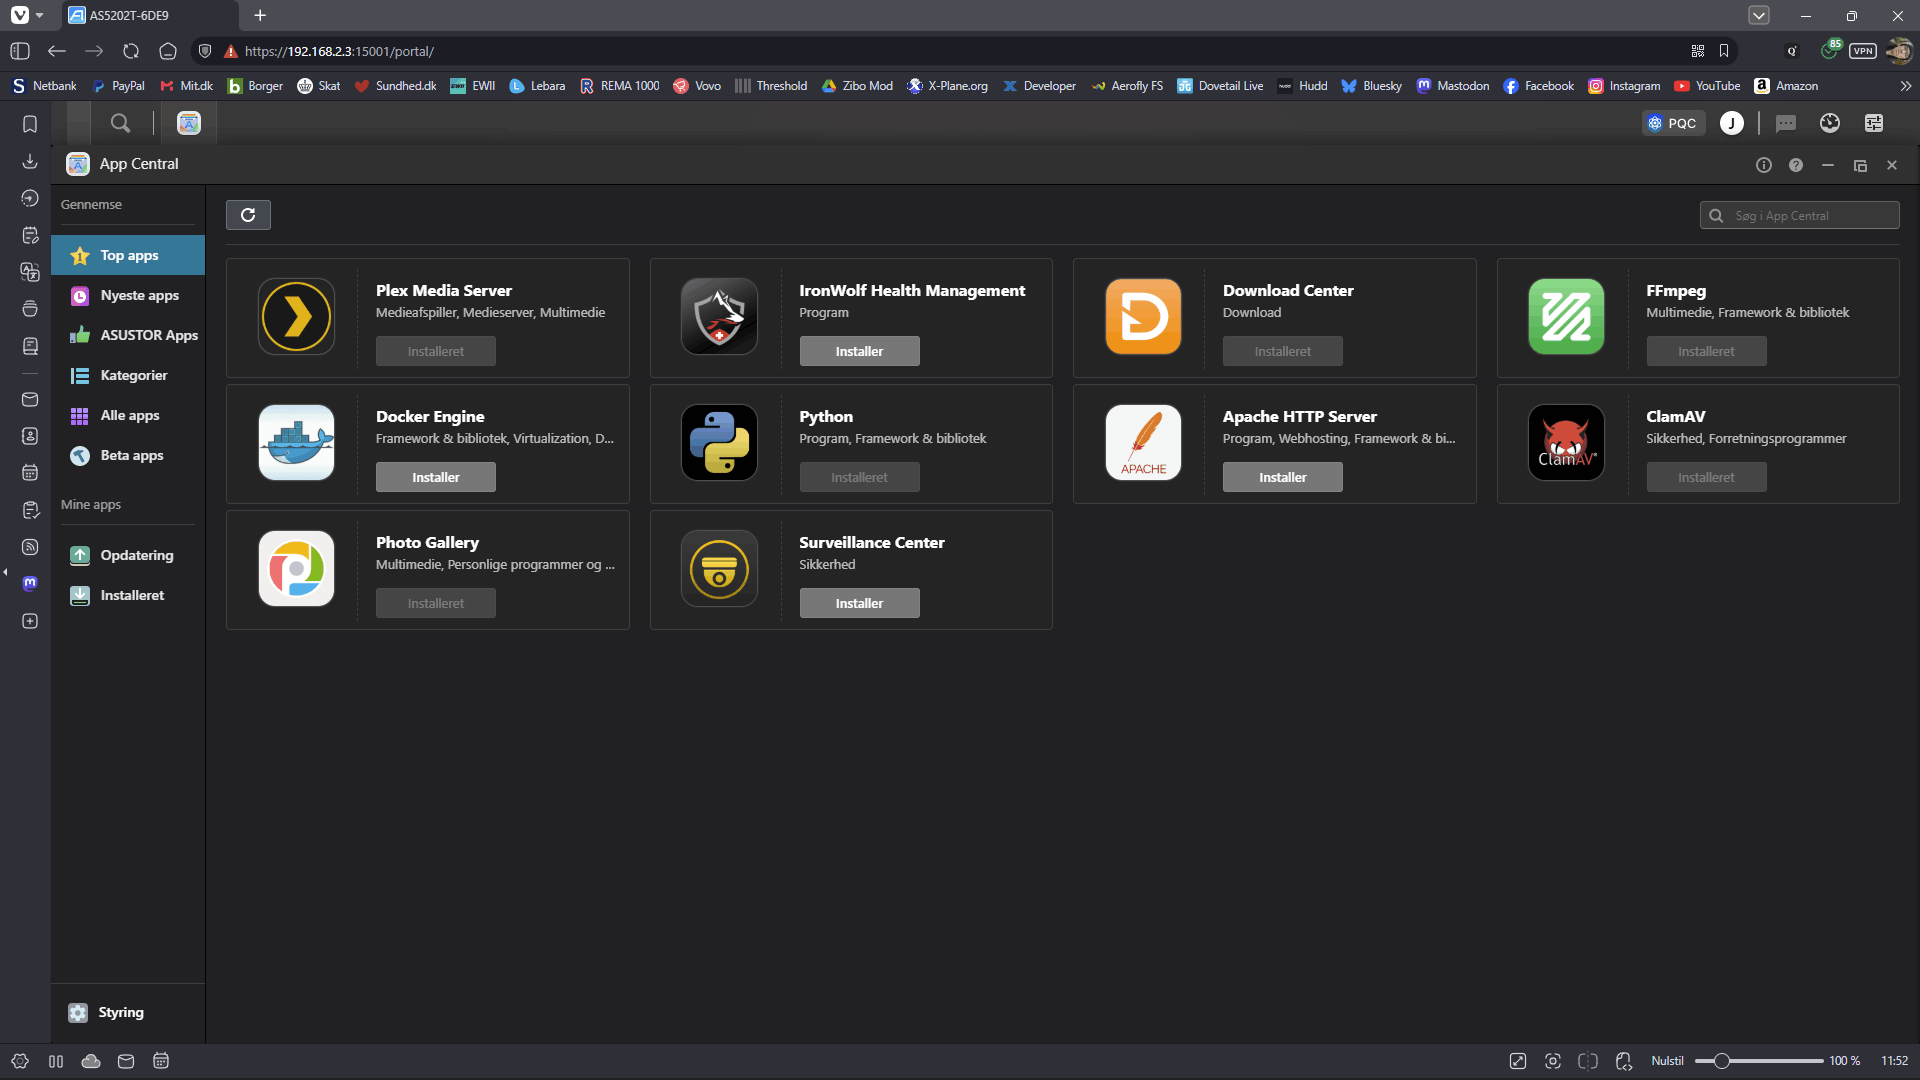Toggle the browser sidebar panel button

pyautogui.click(x=20, y=51)
